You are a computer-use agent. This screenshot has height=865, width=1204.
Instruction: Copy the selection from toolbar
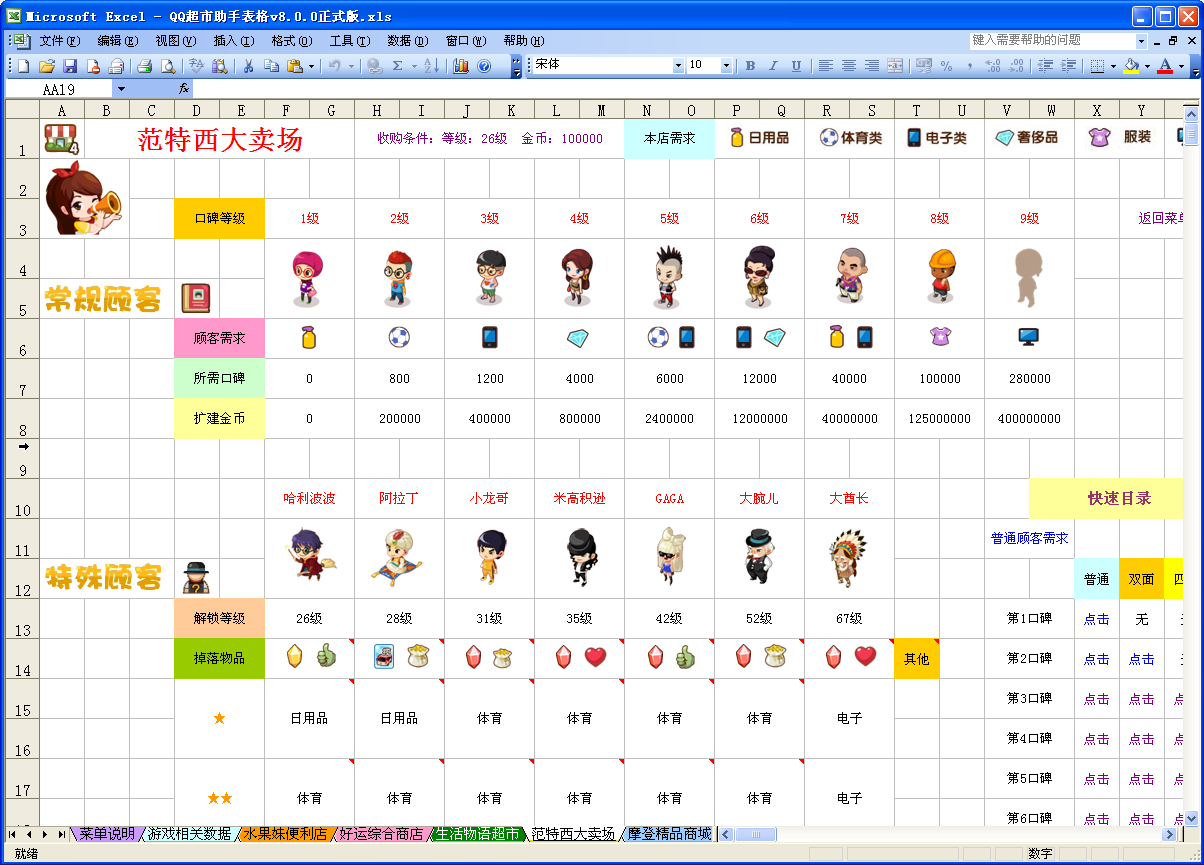[x=271, y=66]
